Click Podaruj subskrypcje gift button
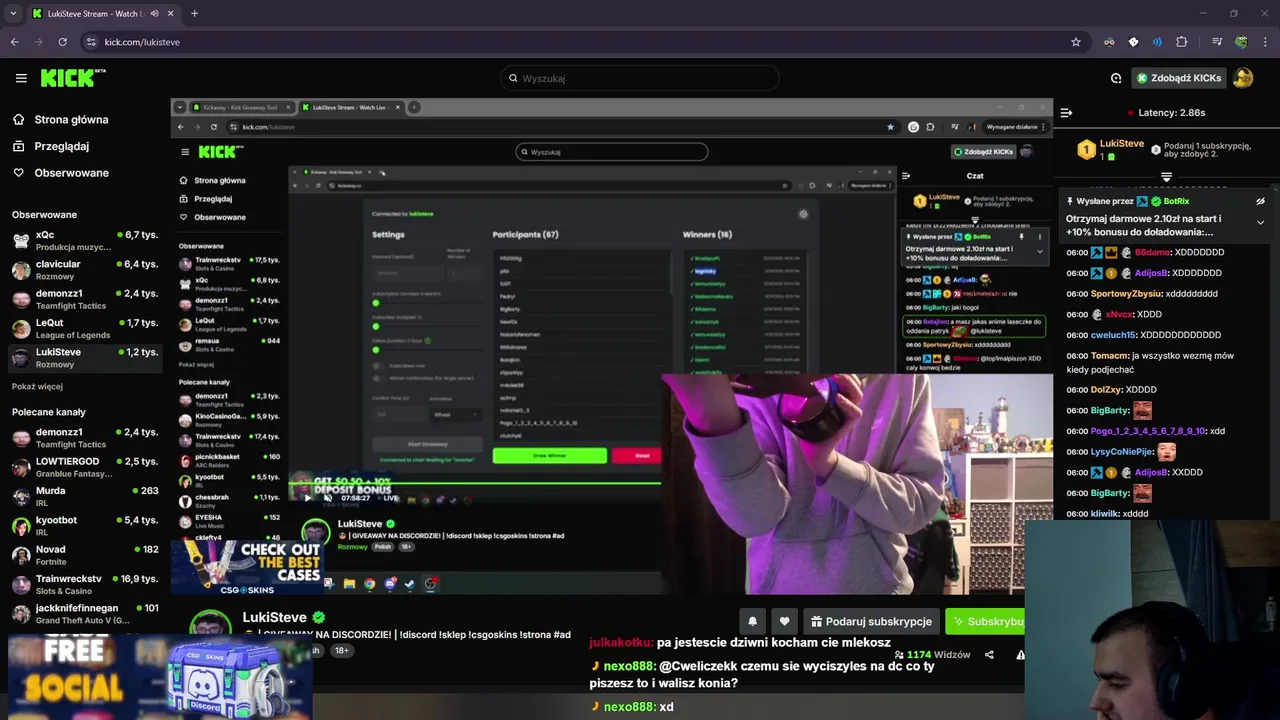Screen dimensions: 1280x720 (x=871, y=621)
